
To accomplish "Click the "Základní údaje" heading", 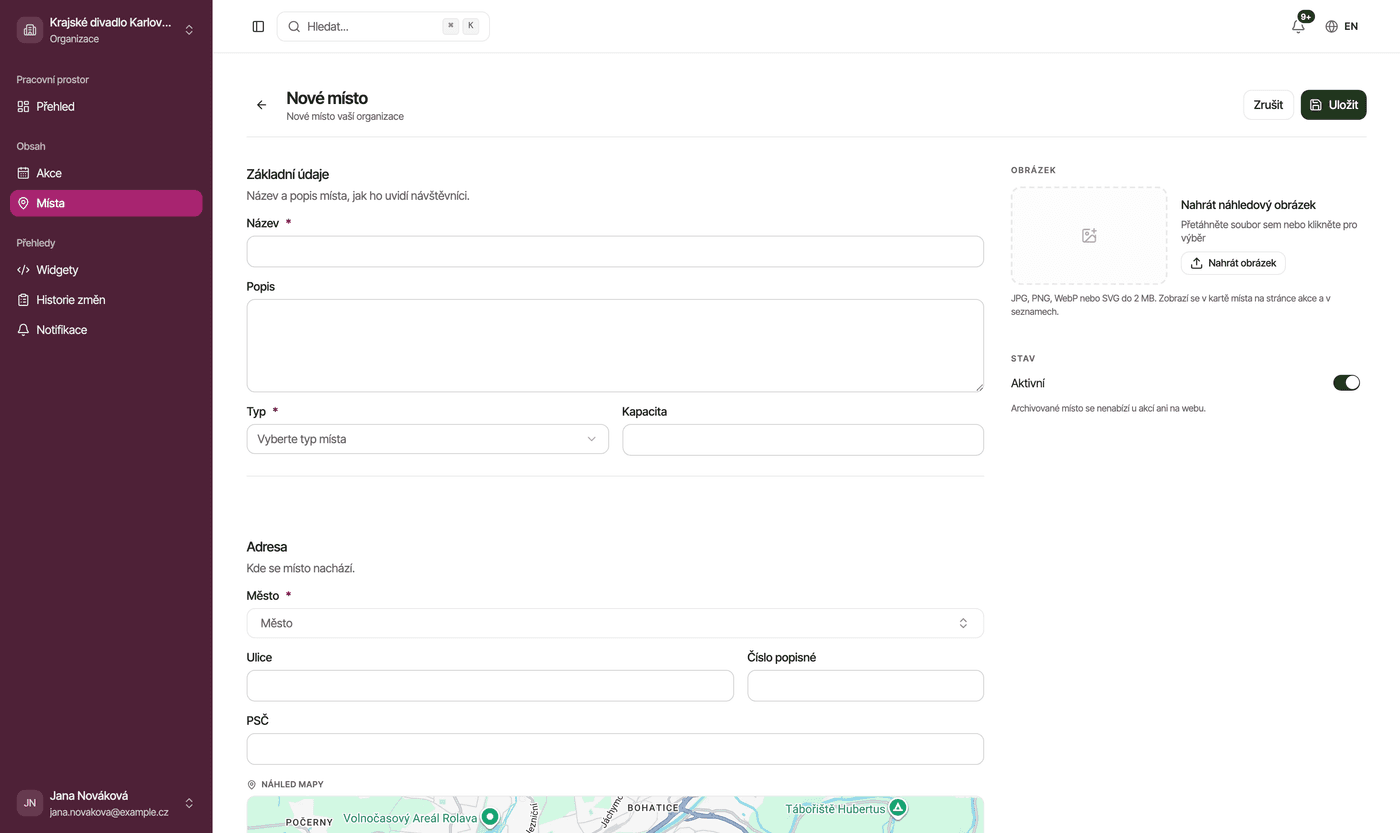I will point(288,174).
